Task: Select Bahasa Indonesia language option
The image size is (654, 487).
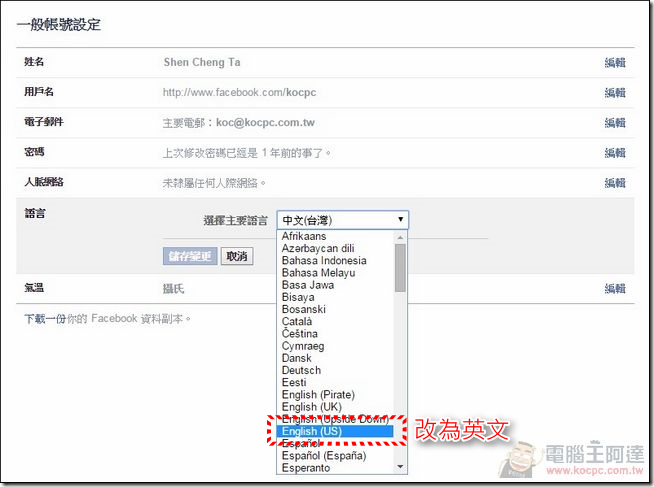Action: [324, 261]
